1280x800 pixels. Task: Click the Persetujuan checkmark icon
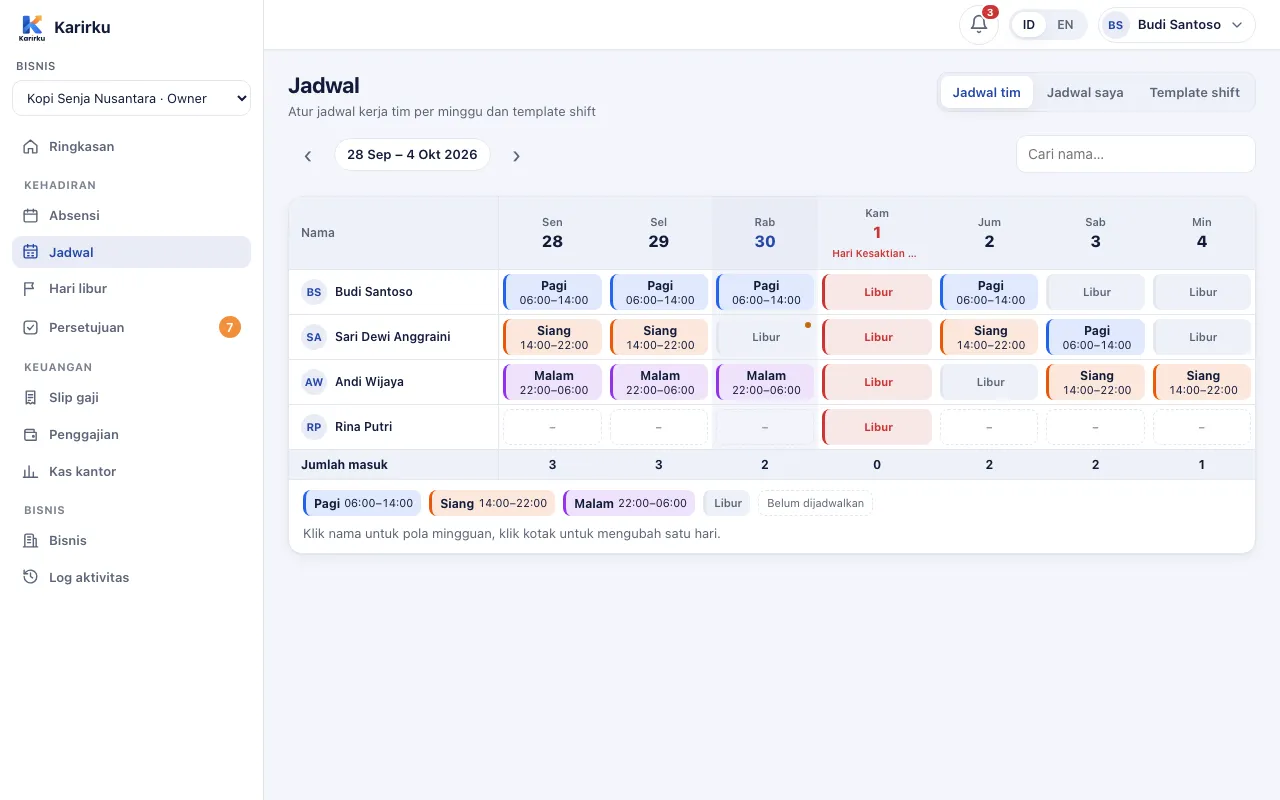coord(30,328)
